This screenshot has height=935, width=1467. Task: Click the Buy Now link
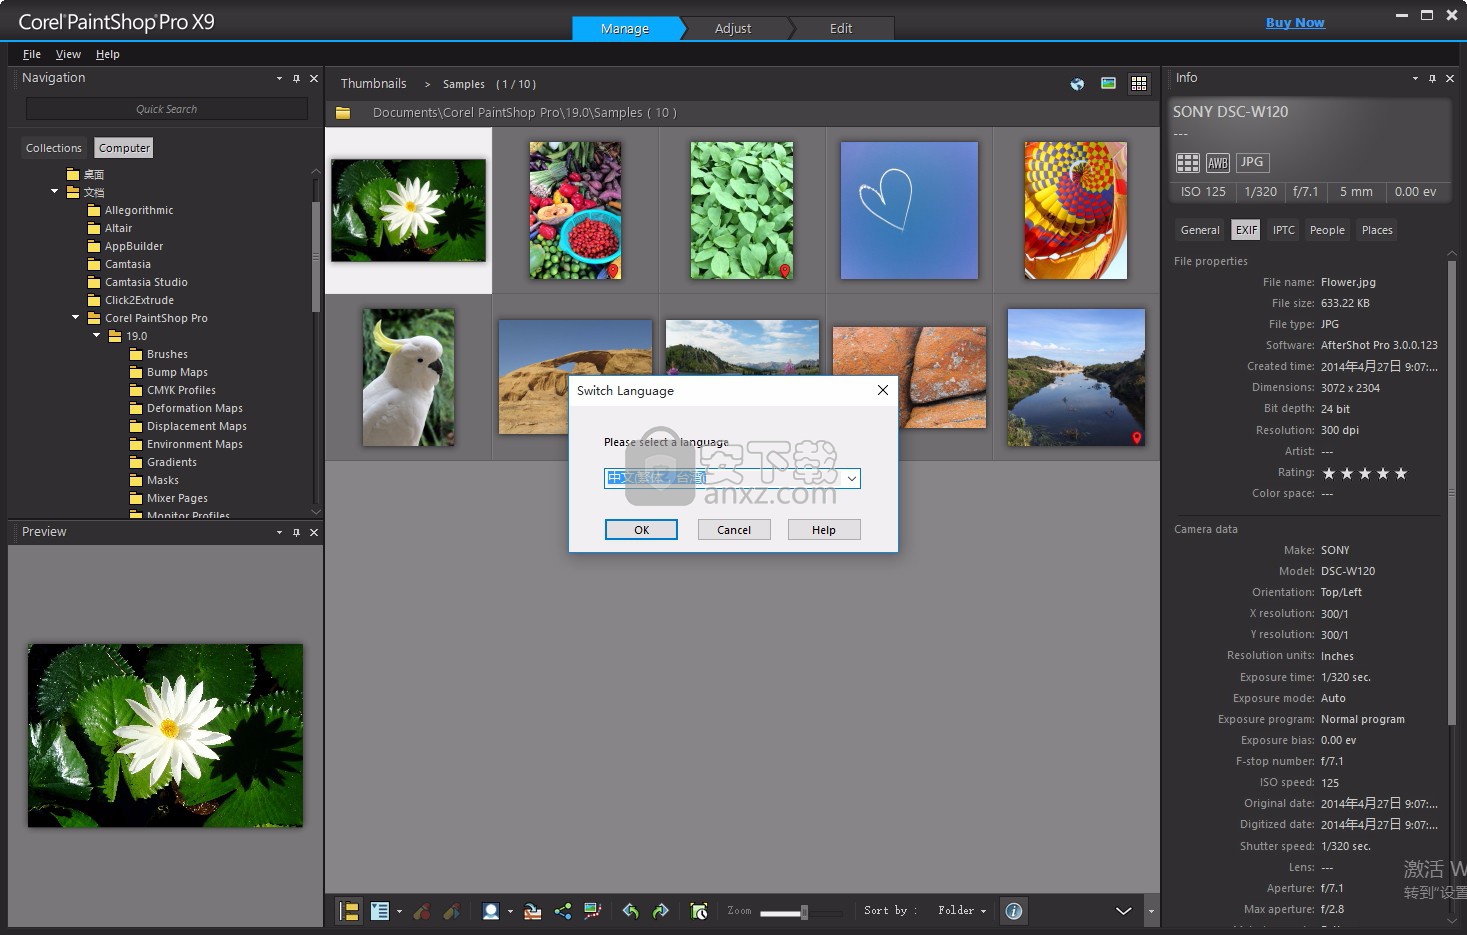coord(1295,23)
